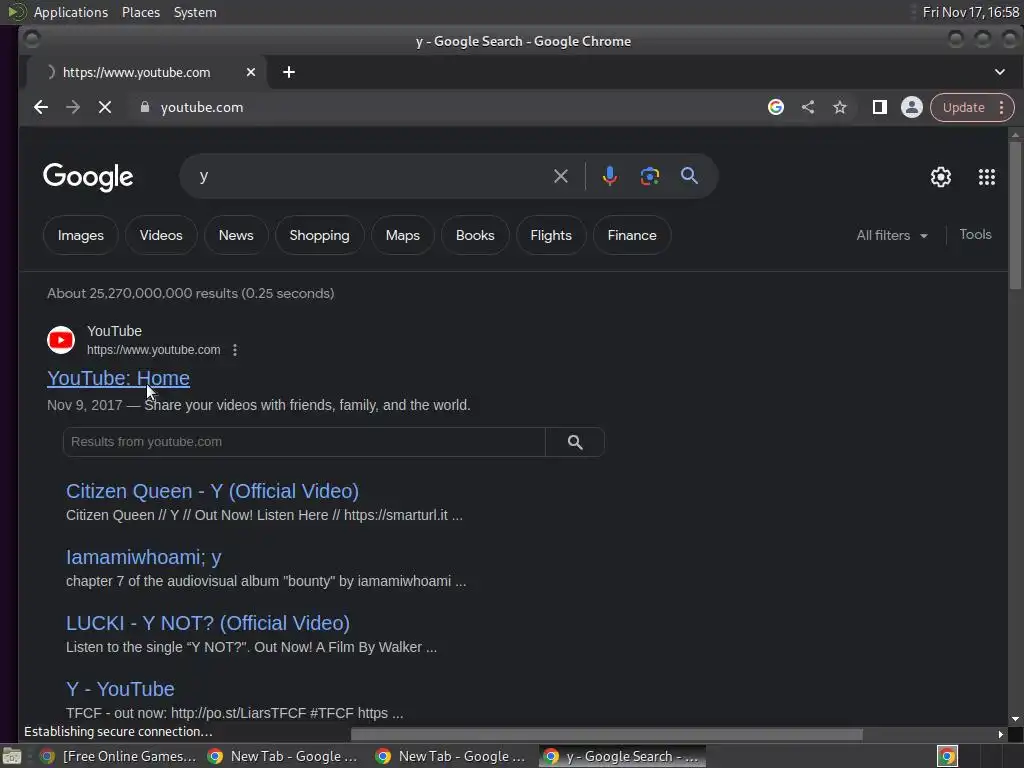Viewport: 1024px width, 768px height.
Task: Go back to the previous page
Action: [40, 107]
